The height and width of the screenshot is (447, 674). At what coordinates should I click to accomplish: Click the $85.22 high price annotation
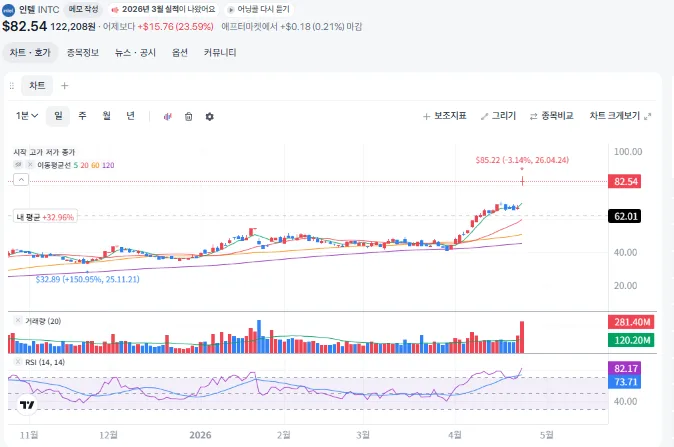point(522,160)
